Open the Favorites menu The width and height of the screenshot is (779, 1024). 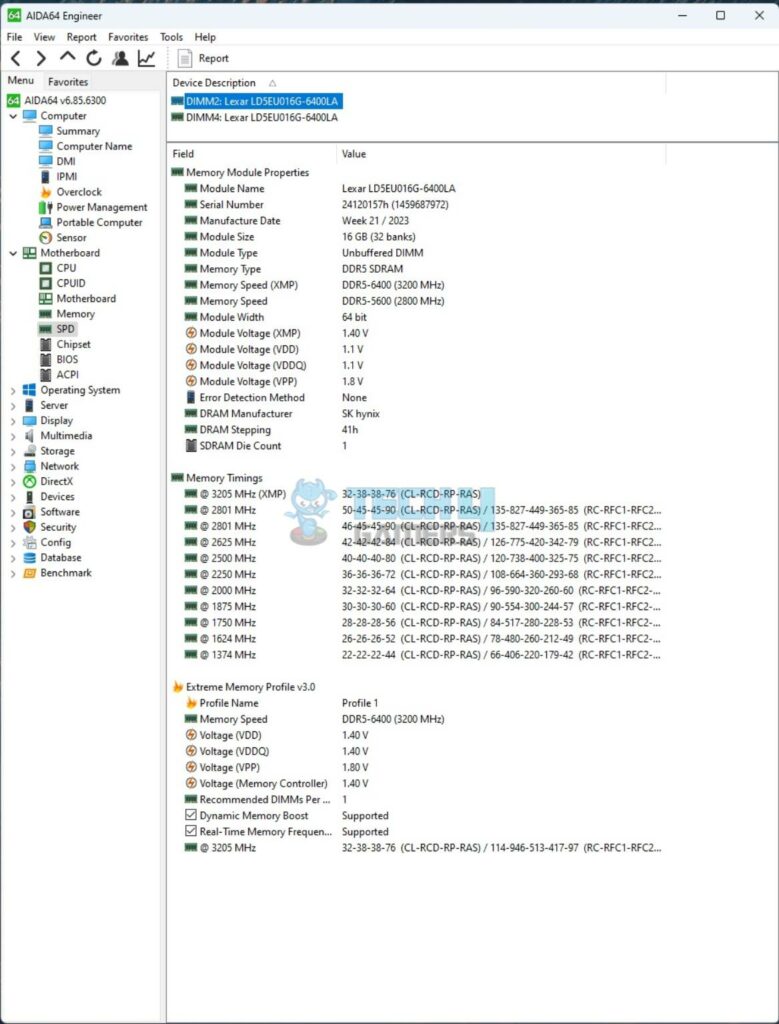coord(128,37)
